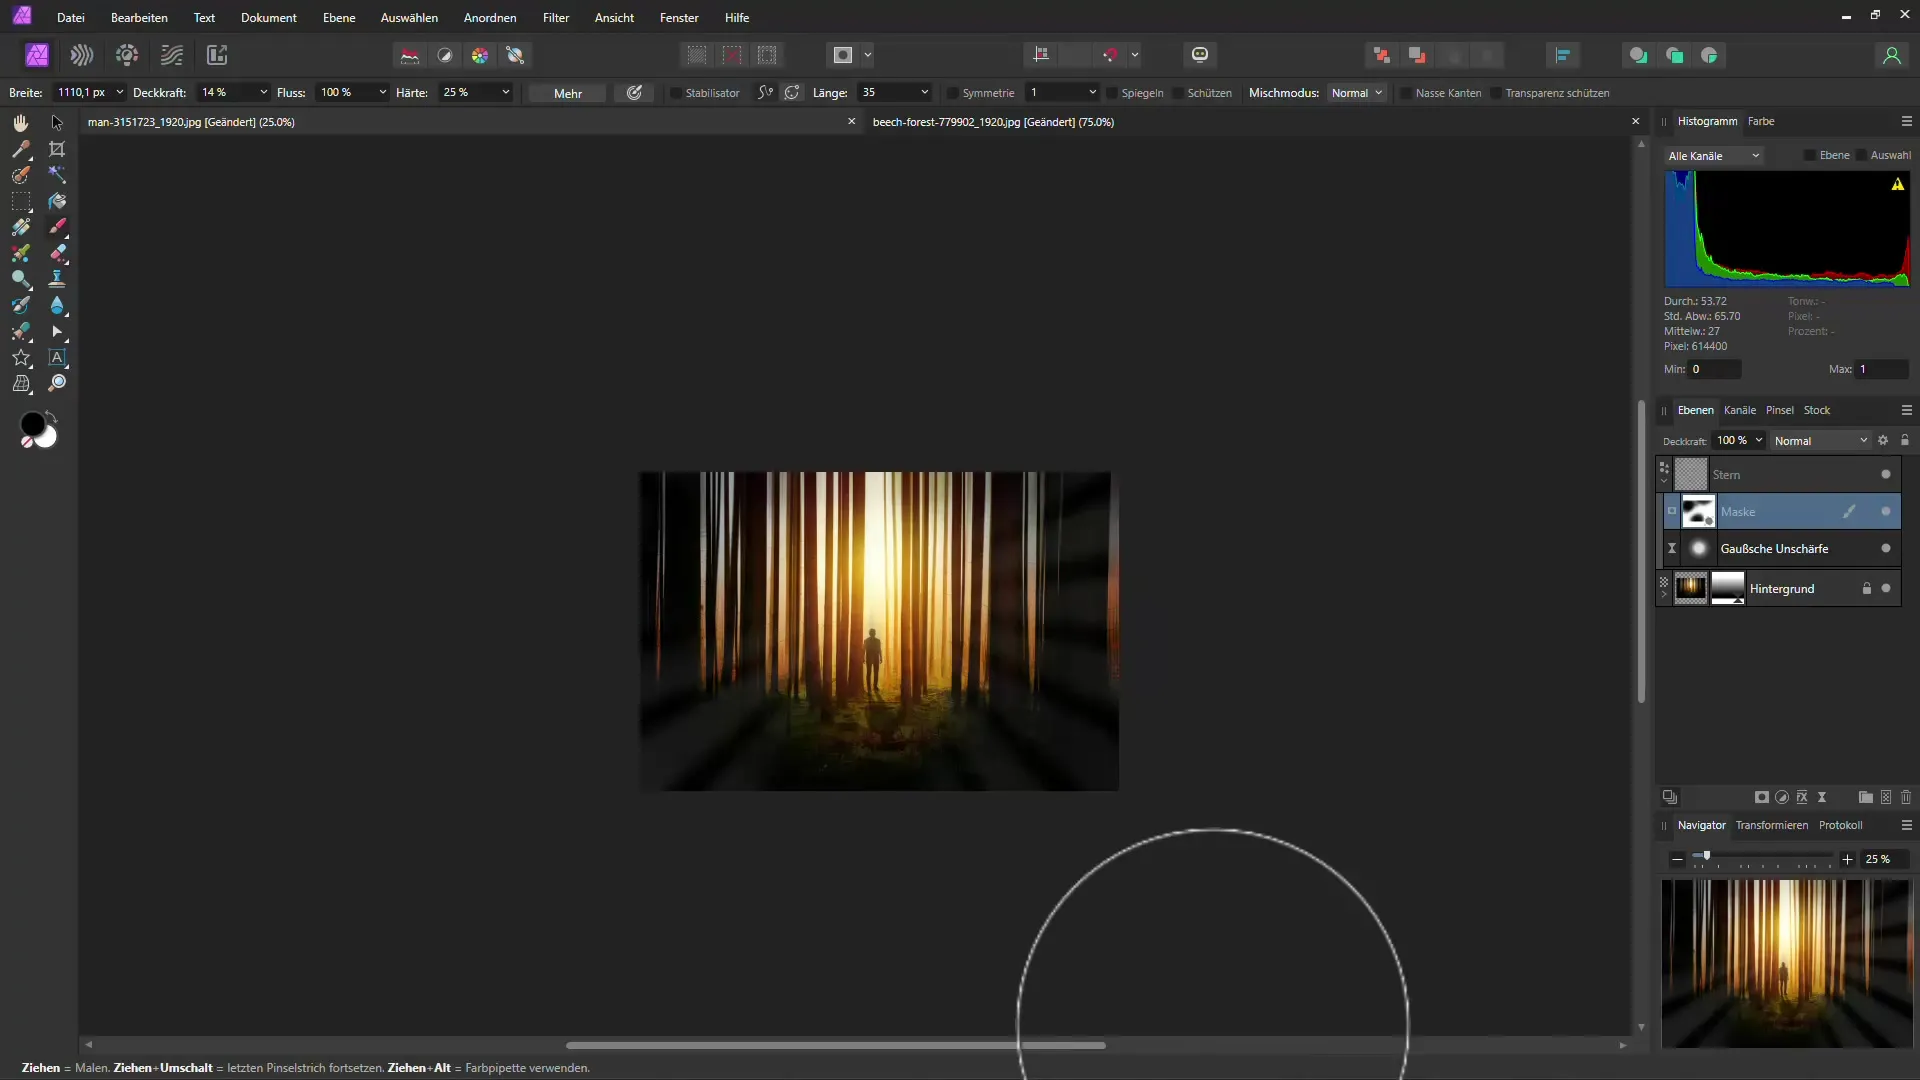Screen dimensions: 1920x1080
Task: Open the Filter menu
Action: (x=556, y=18)
